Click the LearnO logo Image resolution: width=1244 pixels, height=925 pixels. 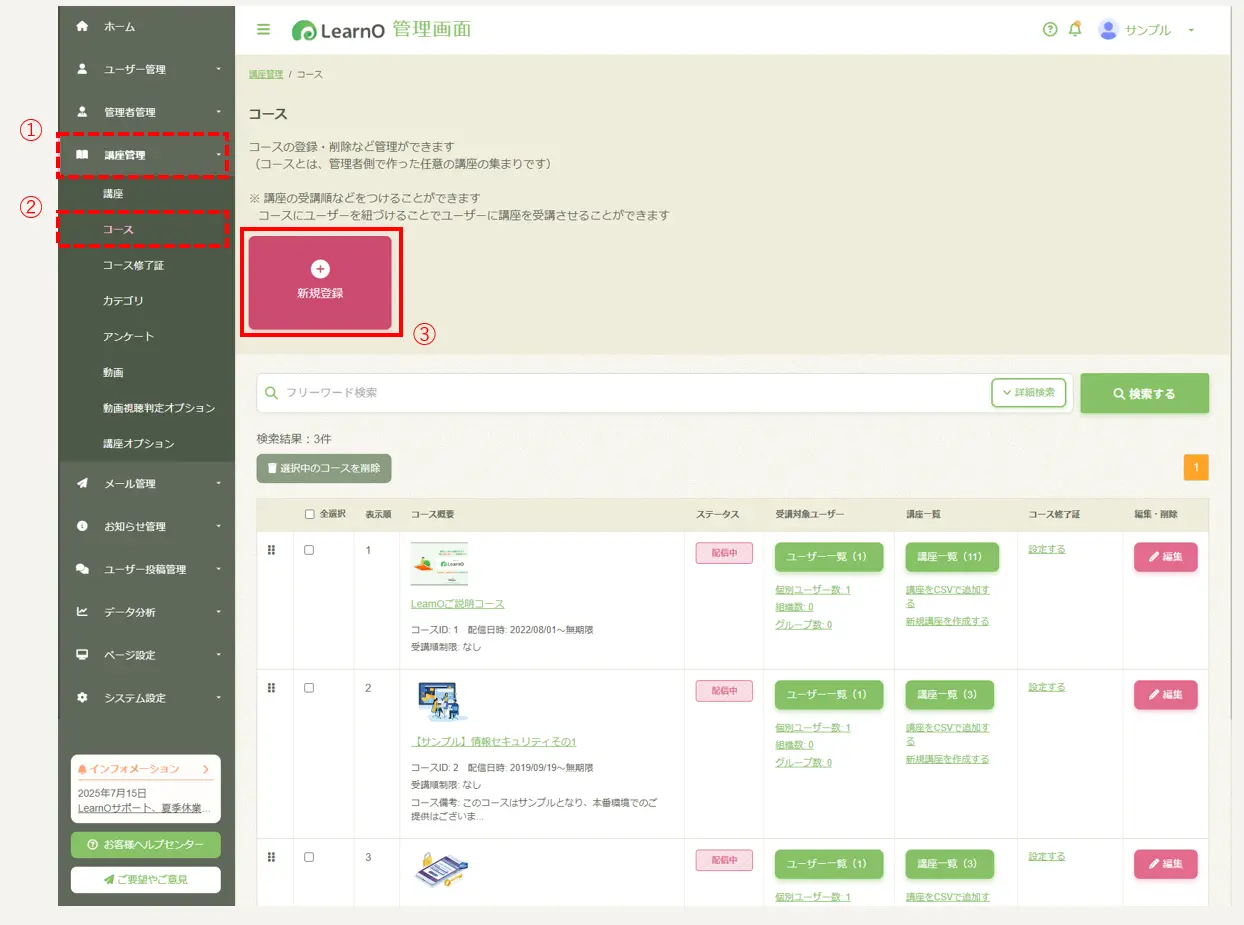point(332,31)
